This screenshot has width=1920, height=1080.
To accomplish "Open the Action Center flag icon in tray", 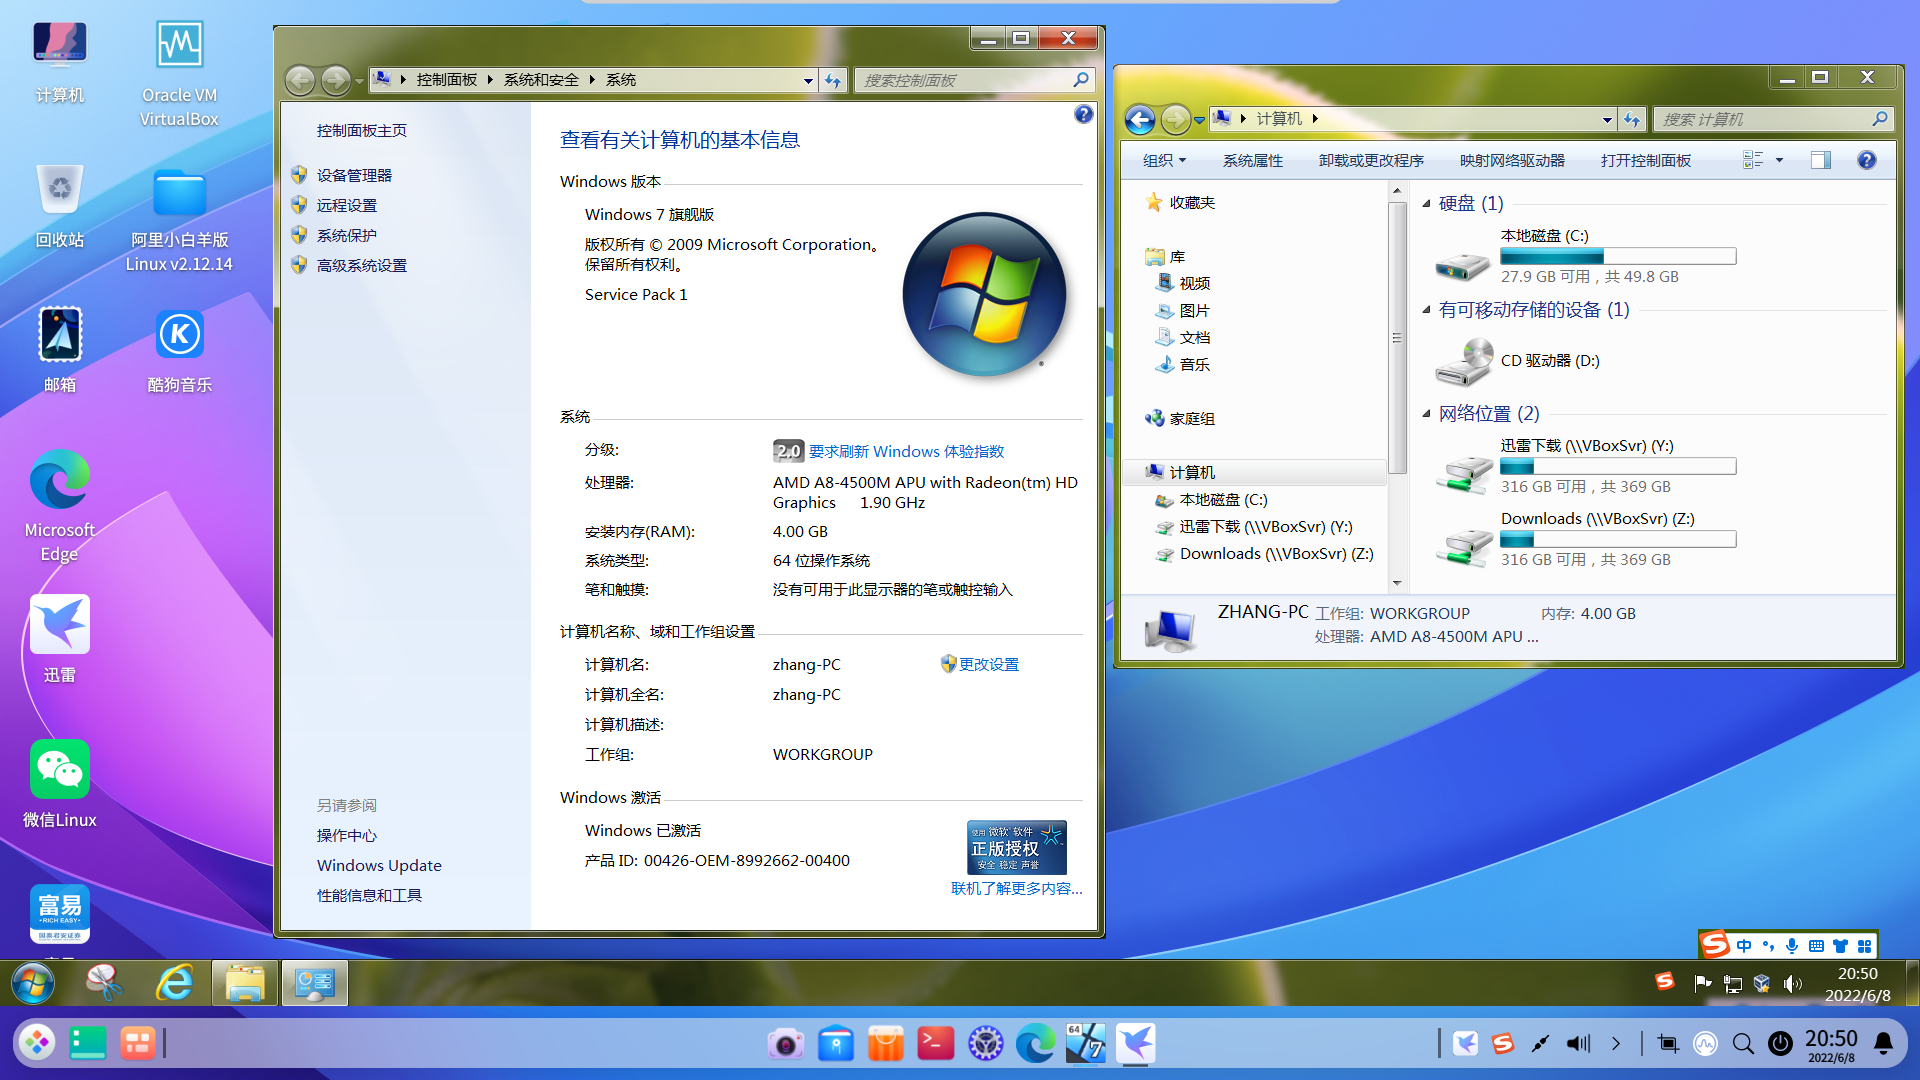I will [x=1703, y=983].
